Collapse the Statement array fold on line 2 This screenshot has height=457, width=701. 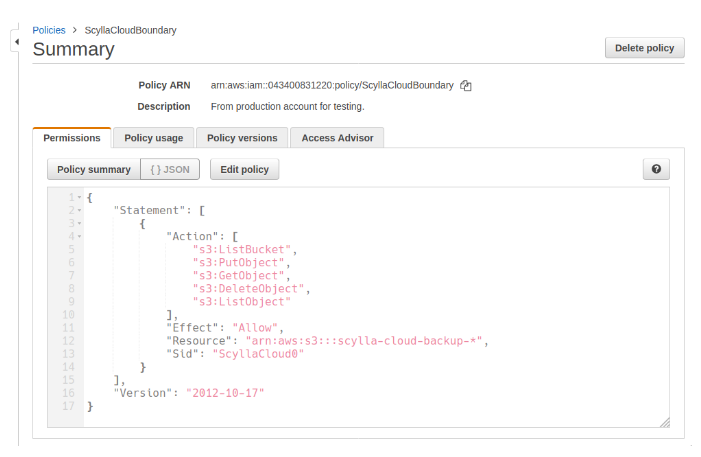(x=80, y=210)
